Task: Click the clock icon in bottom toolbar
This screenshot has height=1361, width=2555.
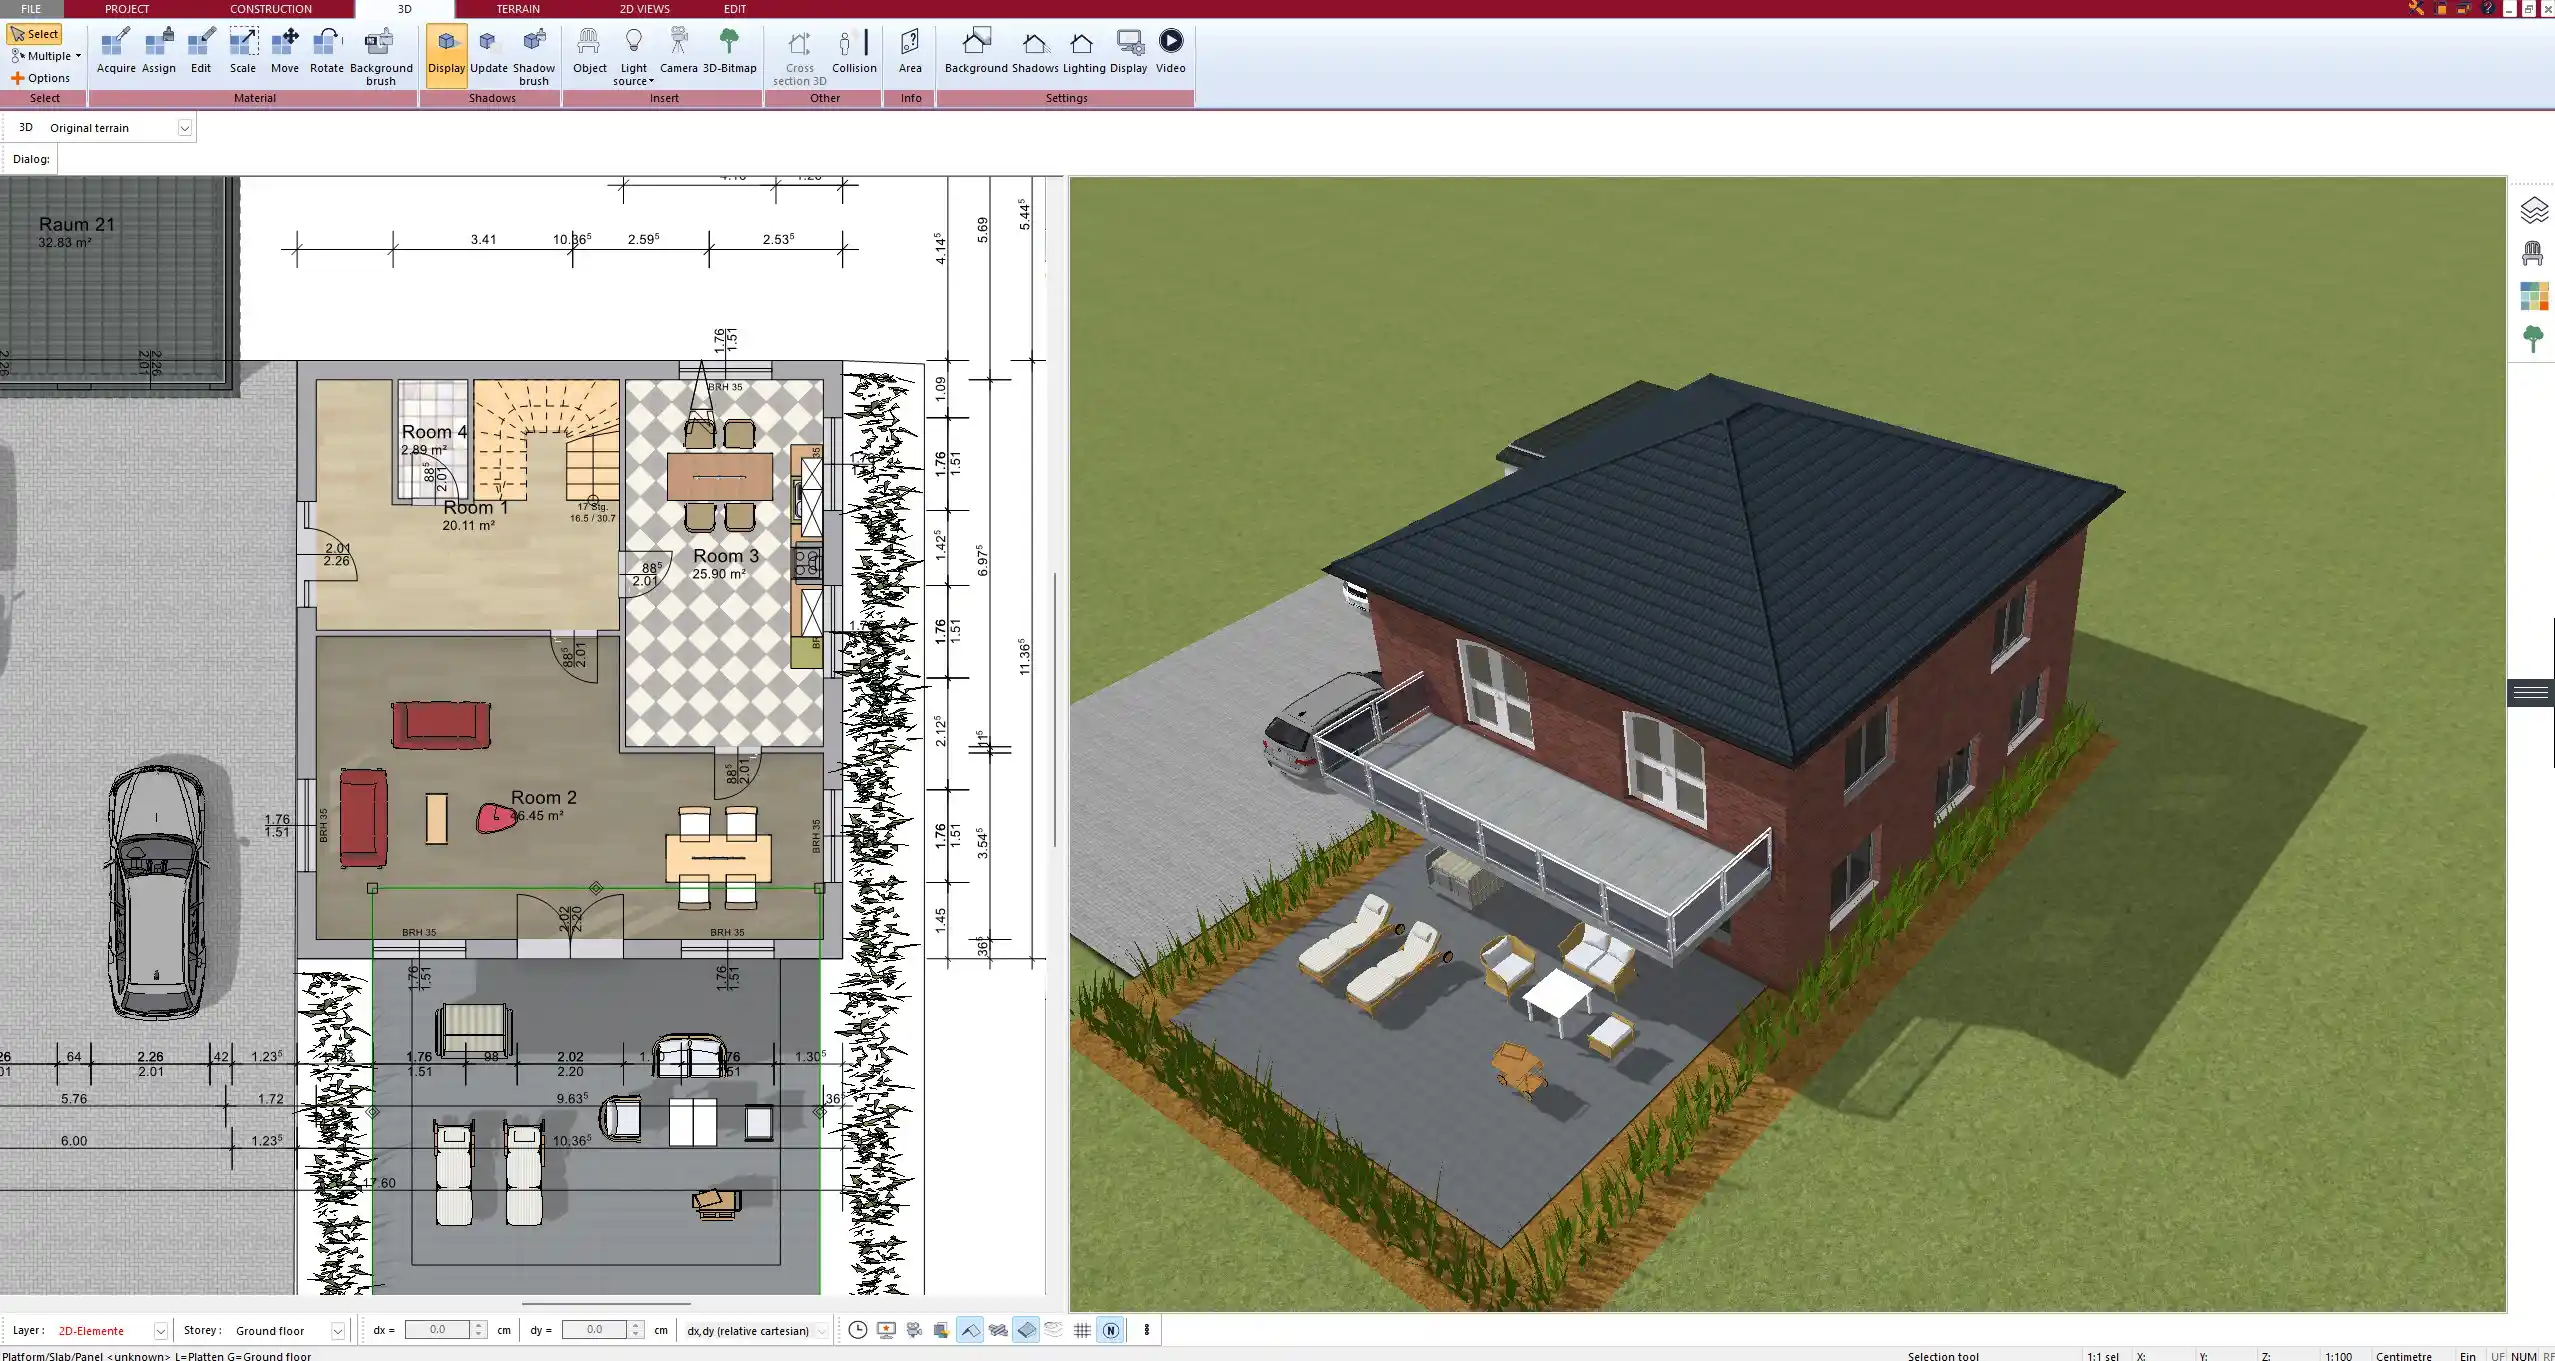Action: pyautogui.click(x=858, y=1330)
